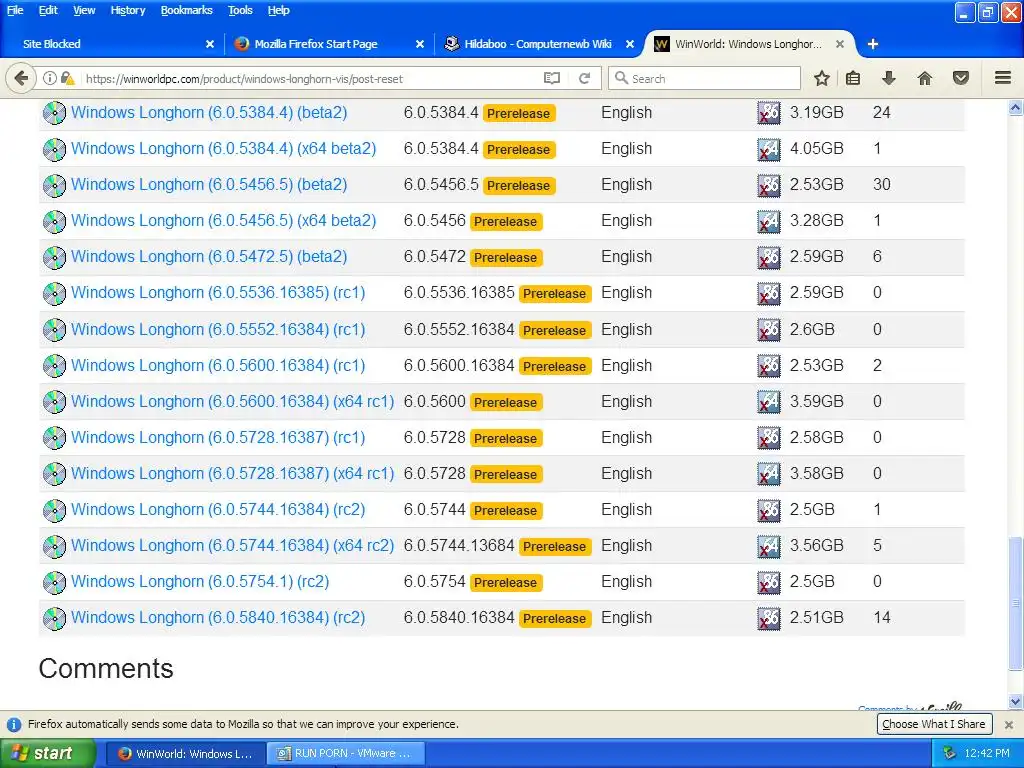1024x768 pixels.
Task: Select the WinWorld: Windows Longhorn tab
Action: [x=750, y=44]
